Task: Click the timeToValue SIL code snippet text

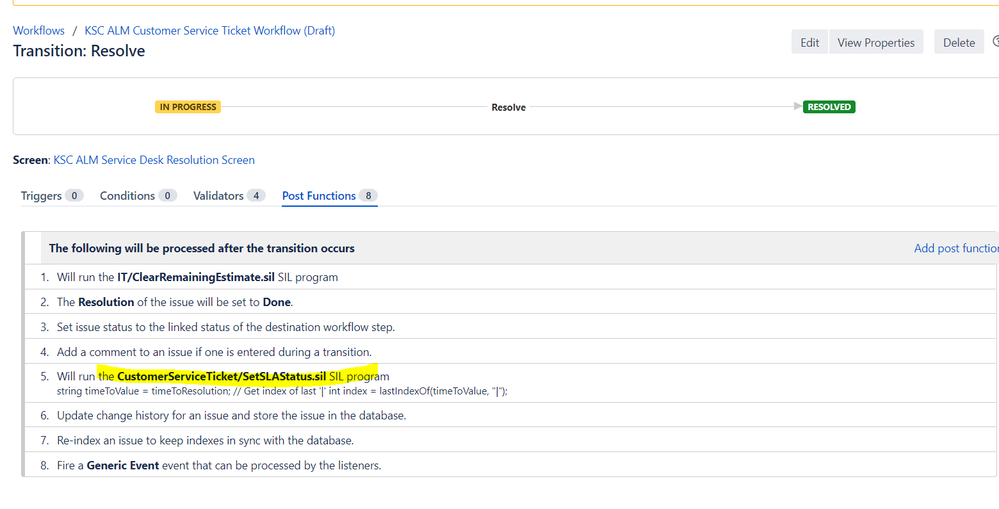Action: point(282,391)
